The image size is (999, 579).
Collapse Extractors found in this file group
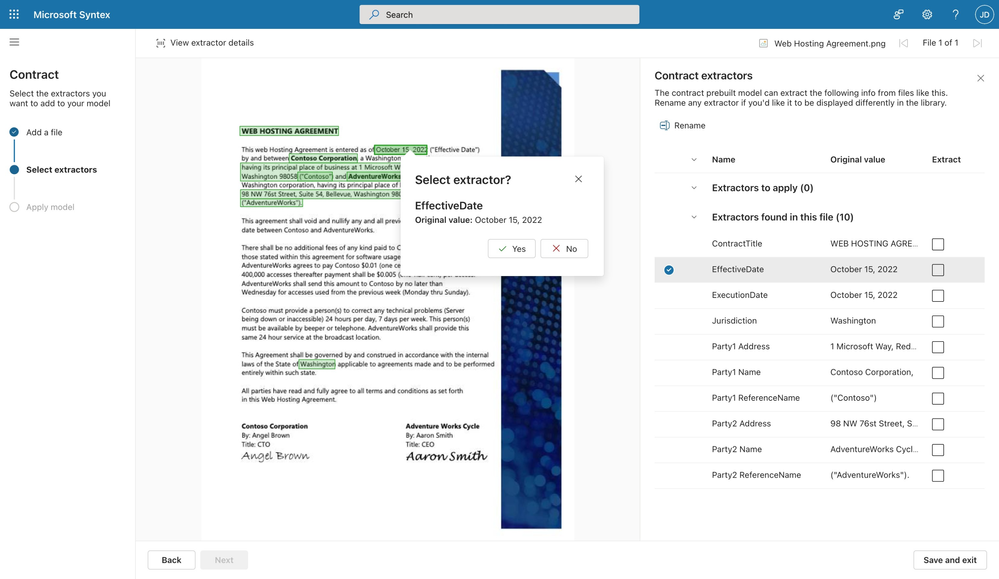coord(694,217)
